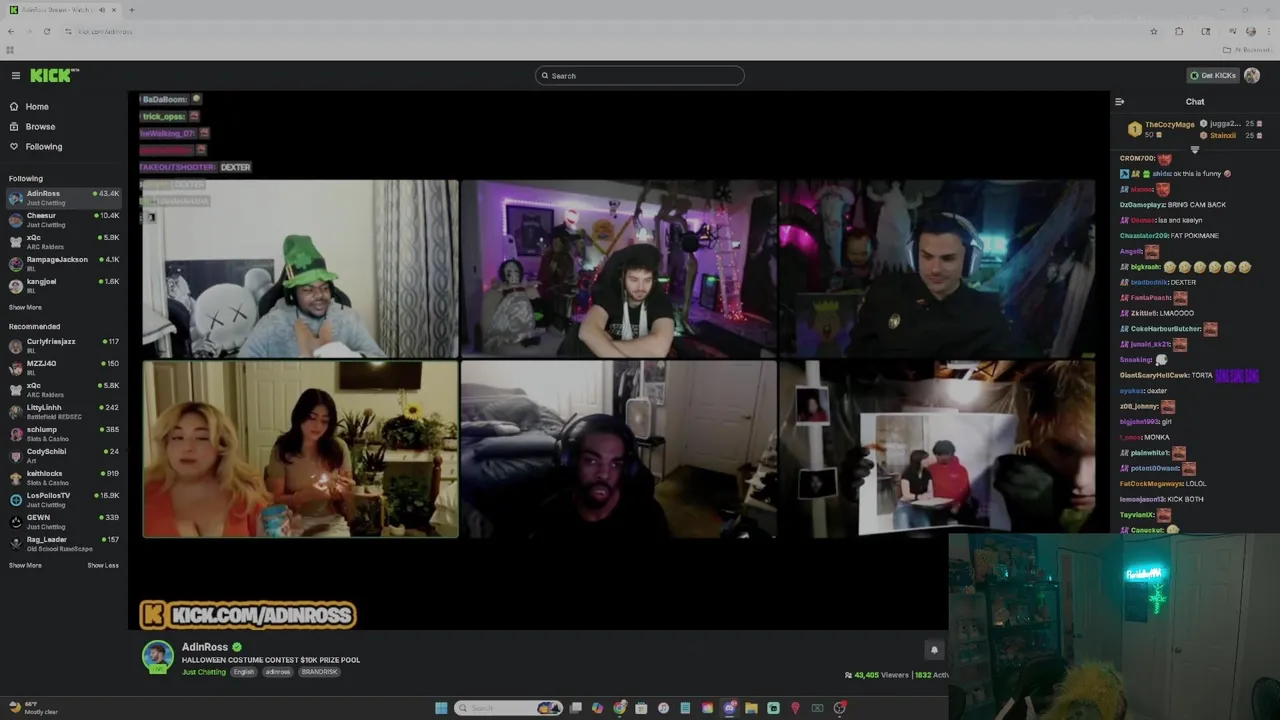1280x720 pixels.
Task: Expand the gift leaderboard chevron in chat
Action: 1194,149
